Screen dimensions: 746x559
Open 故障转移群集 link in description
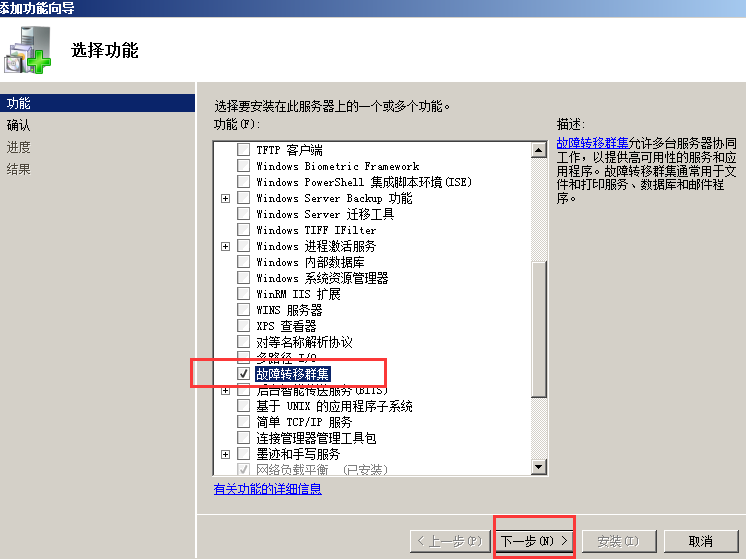pyautogui.click(x=592, y=143)
